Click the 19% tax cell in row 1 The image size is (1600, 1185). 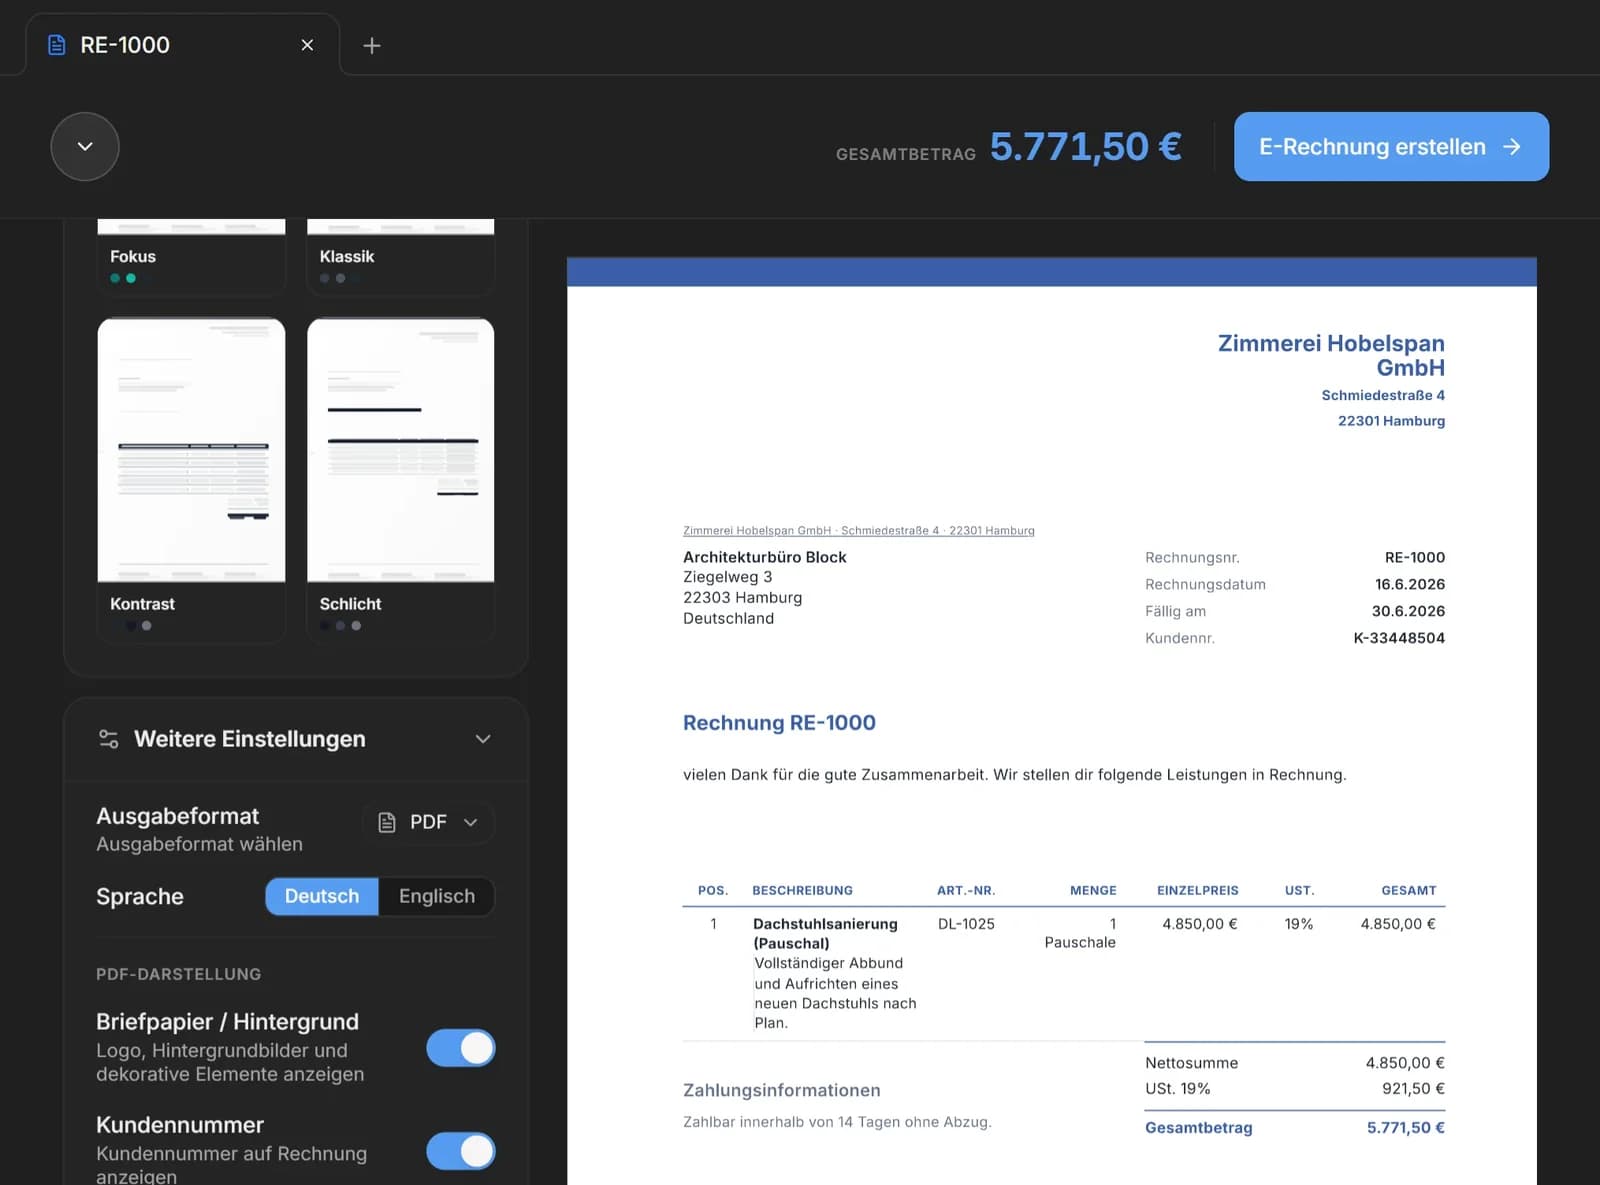(x=1298, y=924)
